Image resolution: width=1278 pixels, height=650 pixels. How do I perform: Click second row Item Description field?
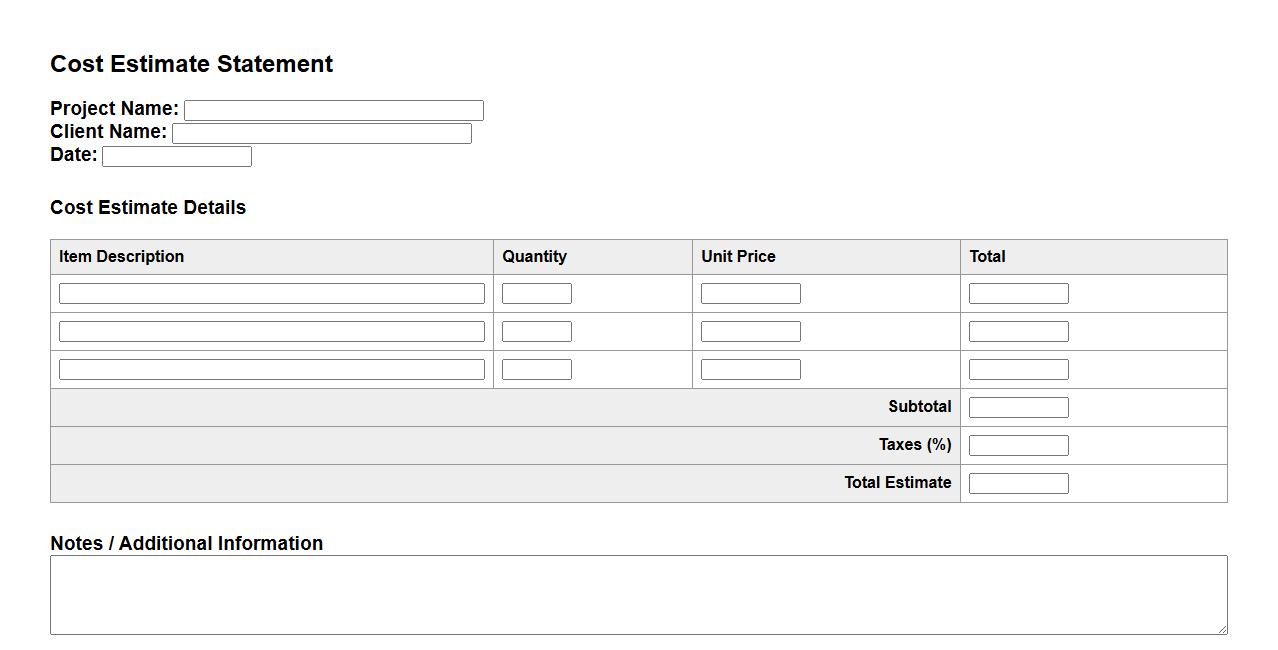(x=271, y=331)
